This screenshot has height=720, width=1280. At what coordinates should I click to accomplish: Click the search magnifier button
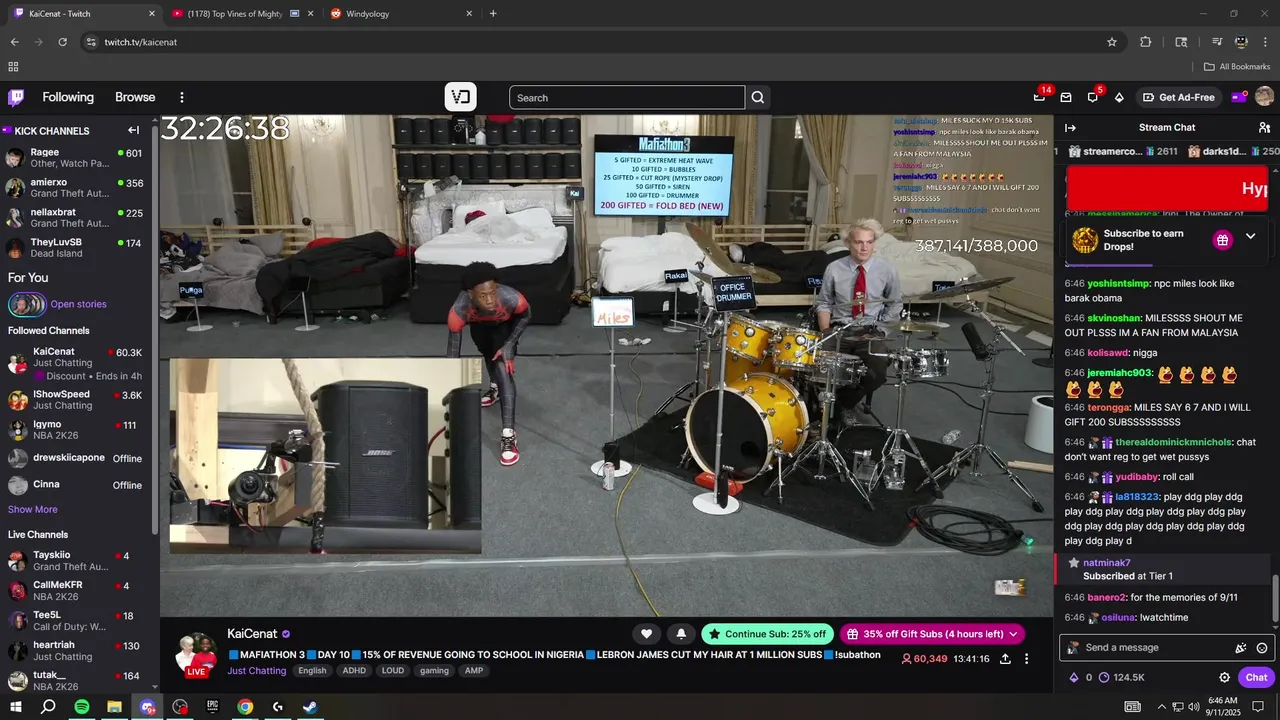[x=758, y=97]
